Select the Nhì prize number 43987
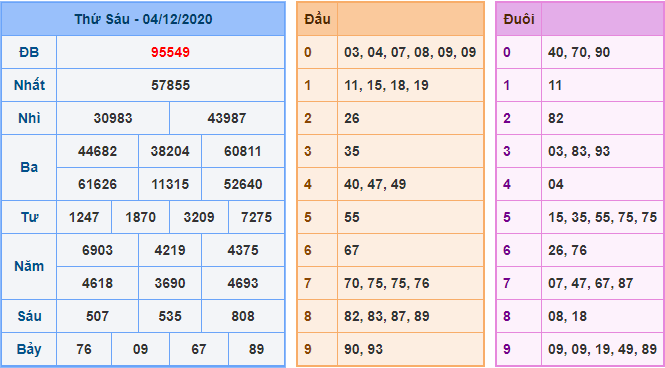 (226, 118)
